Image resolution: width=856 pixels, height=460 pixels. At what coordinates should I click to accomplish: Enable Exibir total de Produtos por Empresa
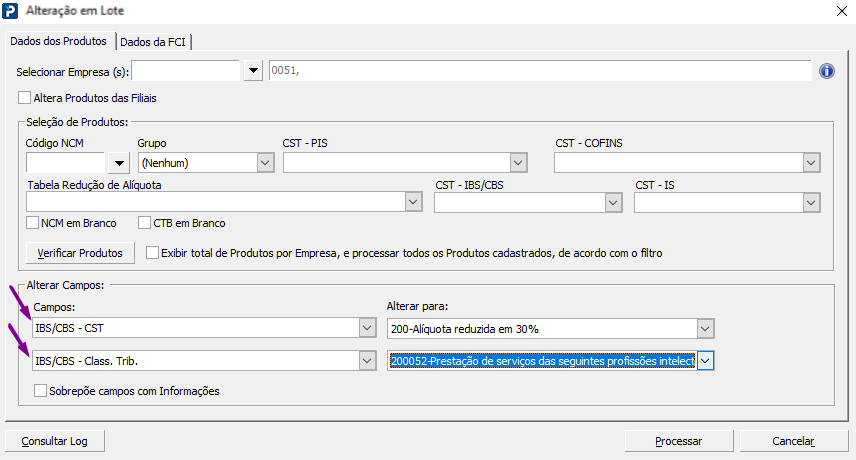point(152,253)
